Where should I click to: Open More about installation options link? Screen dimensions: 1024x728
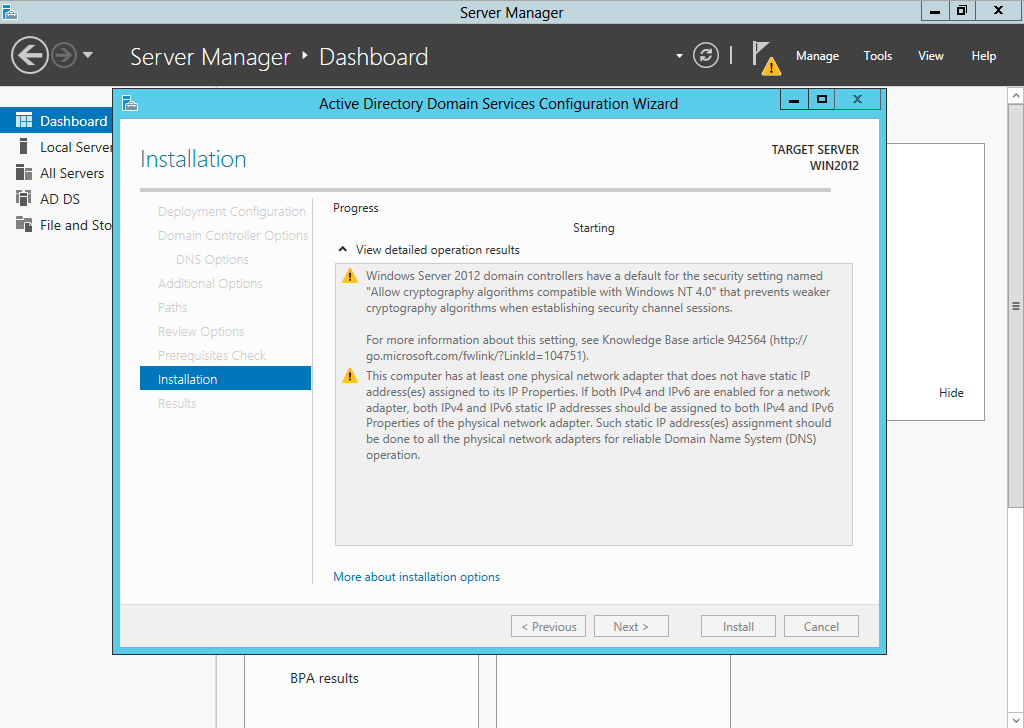[x=417, y=577]
